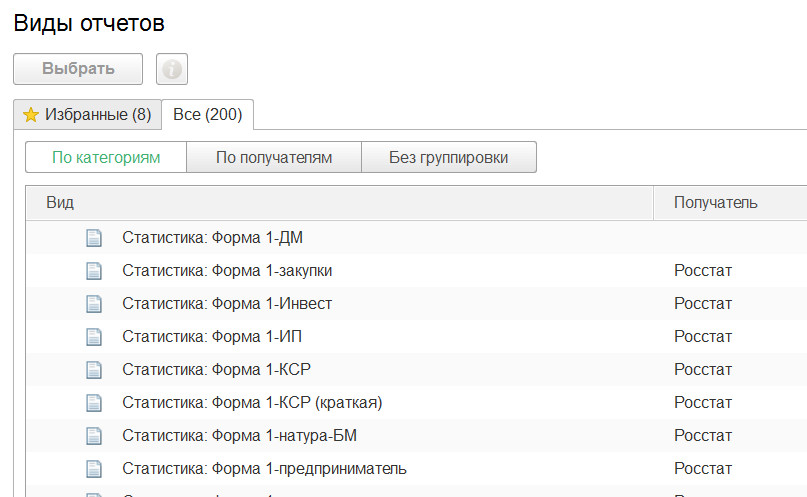Click document icon for Форма 1-натура-БМ
807x497 pixels.
94,435
